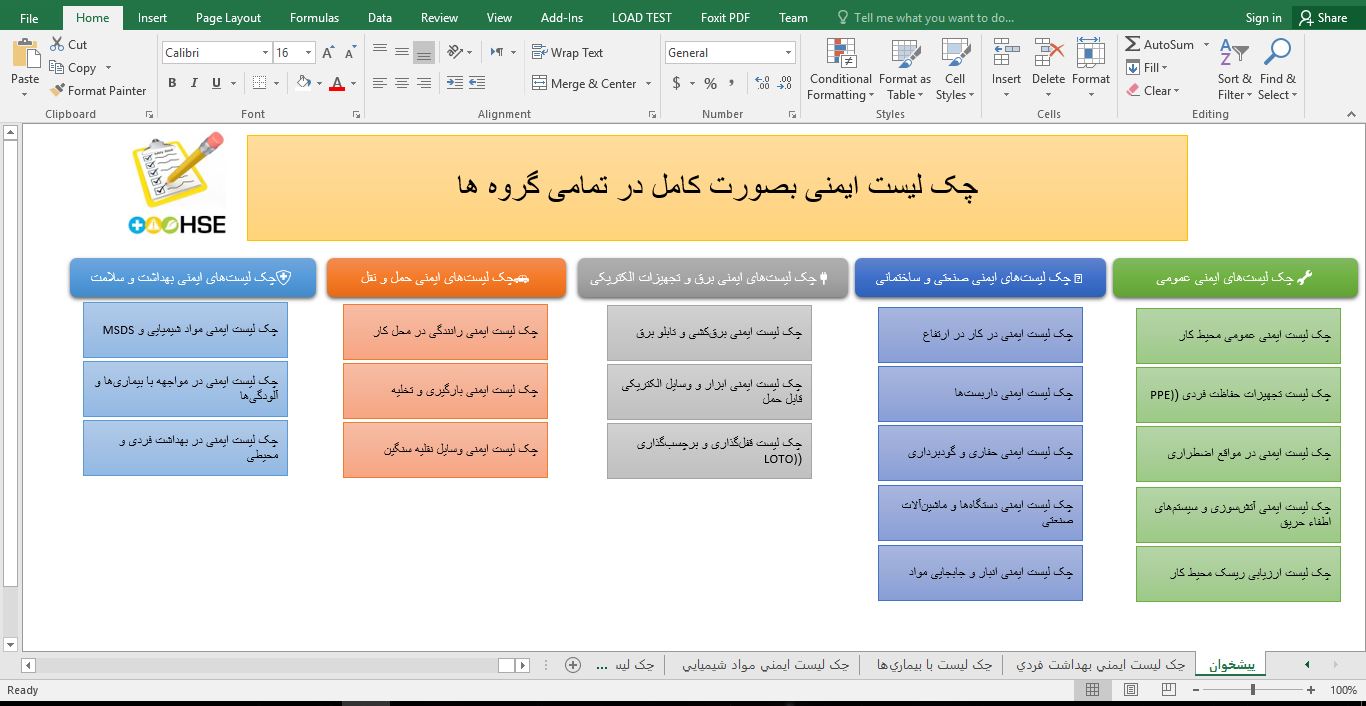Open the Clear dropdown
This screenshot has width=1366, height=706.
[1152, 91]
